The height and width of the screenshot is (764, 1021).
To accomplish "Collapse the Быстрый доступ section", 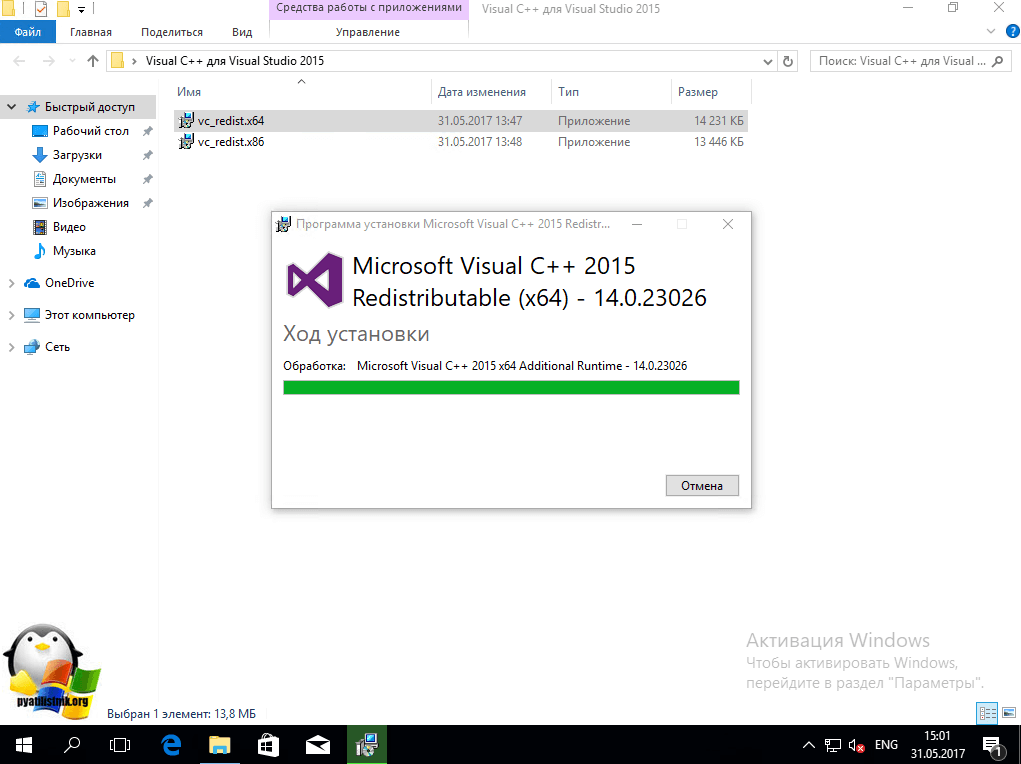I will point(11,107).
